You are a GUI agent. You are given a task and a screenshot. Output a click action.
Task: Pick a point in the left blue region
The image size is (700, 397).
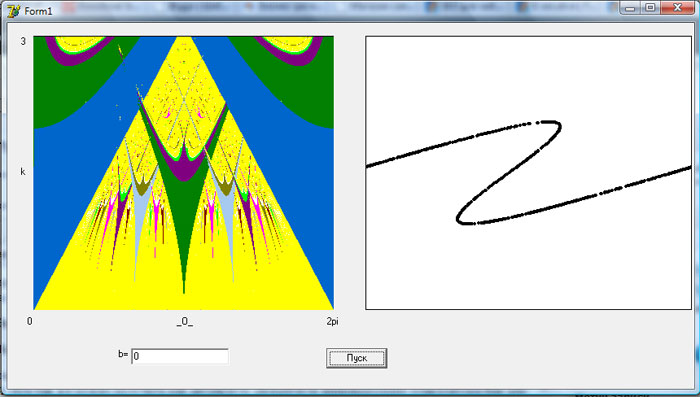tap(67, 188)
